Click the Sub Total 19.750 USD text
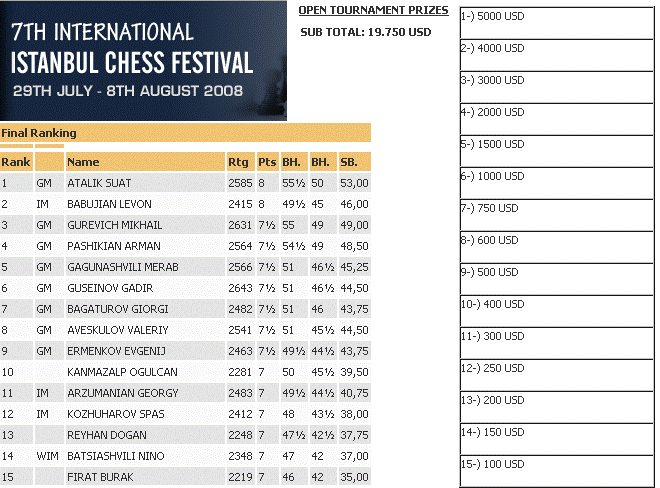The image size is (660, 488). click(366, 32)
